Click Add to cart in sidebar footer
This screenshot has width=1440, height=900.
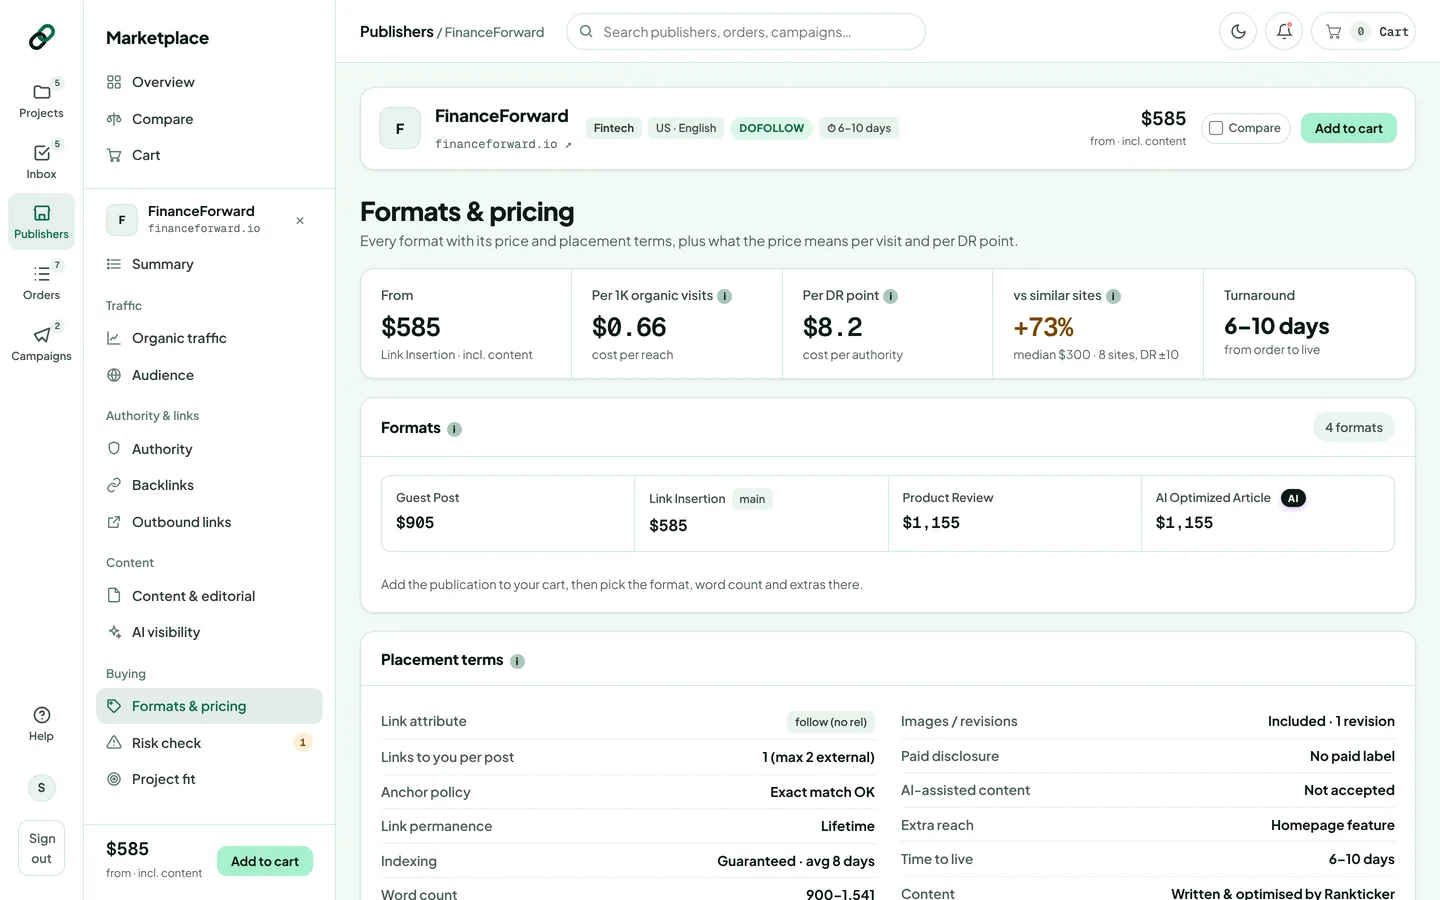265,861
